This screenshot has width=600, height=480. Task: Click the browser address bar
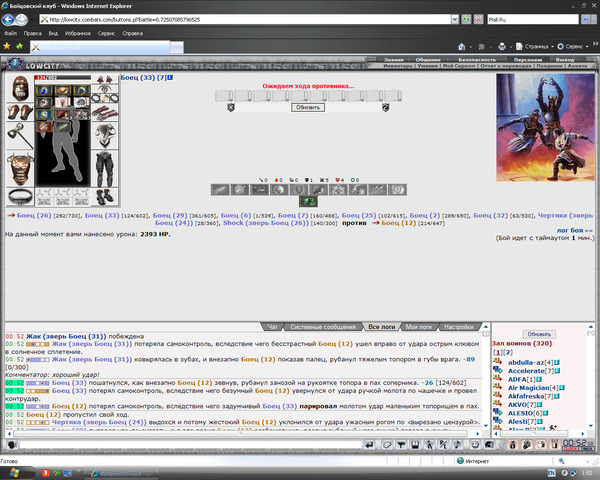pos(245,19)
